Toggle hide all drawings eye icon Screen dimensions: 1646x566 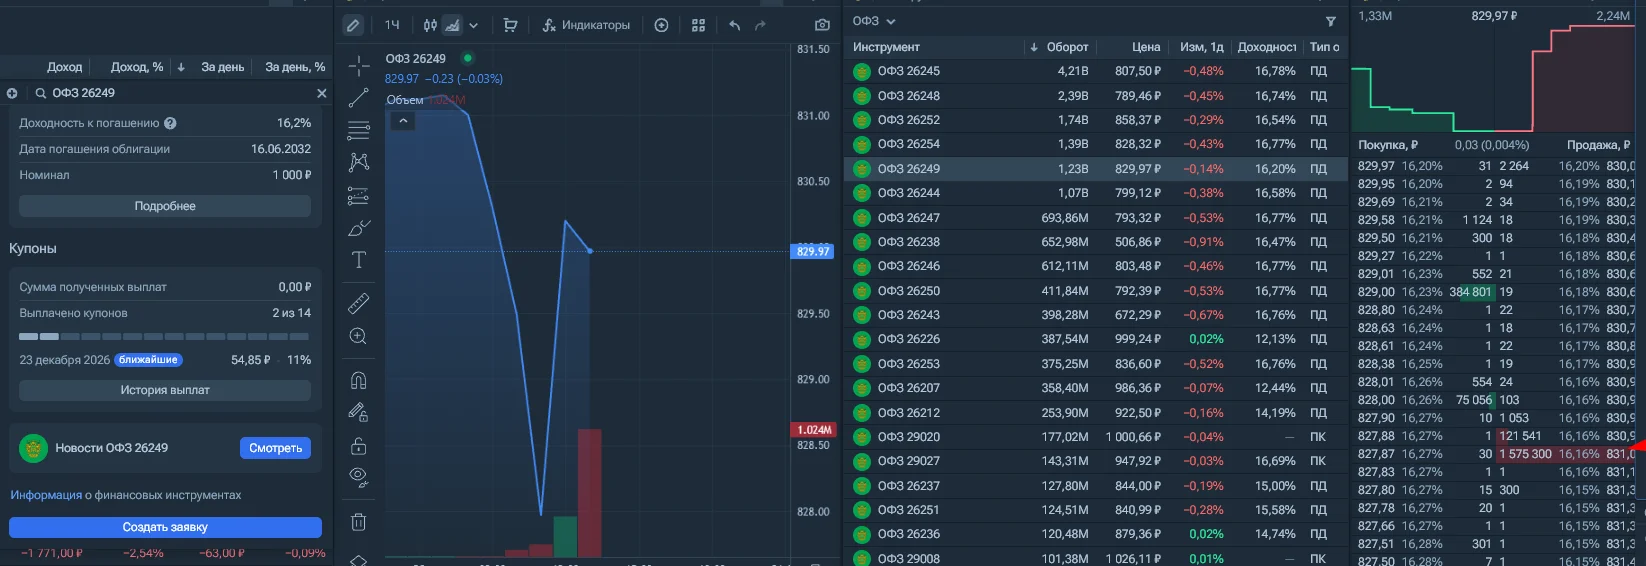tap(359, 478)
